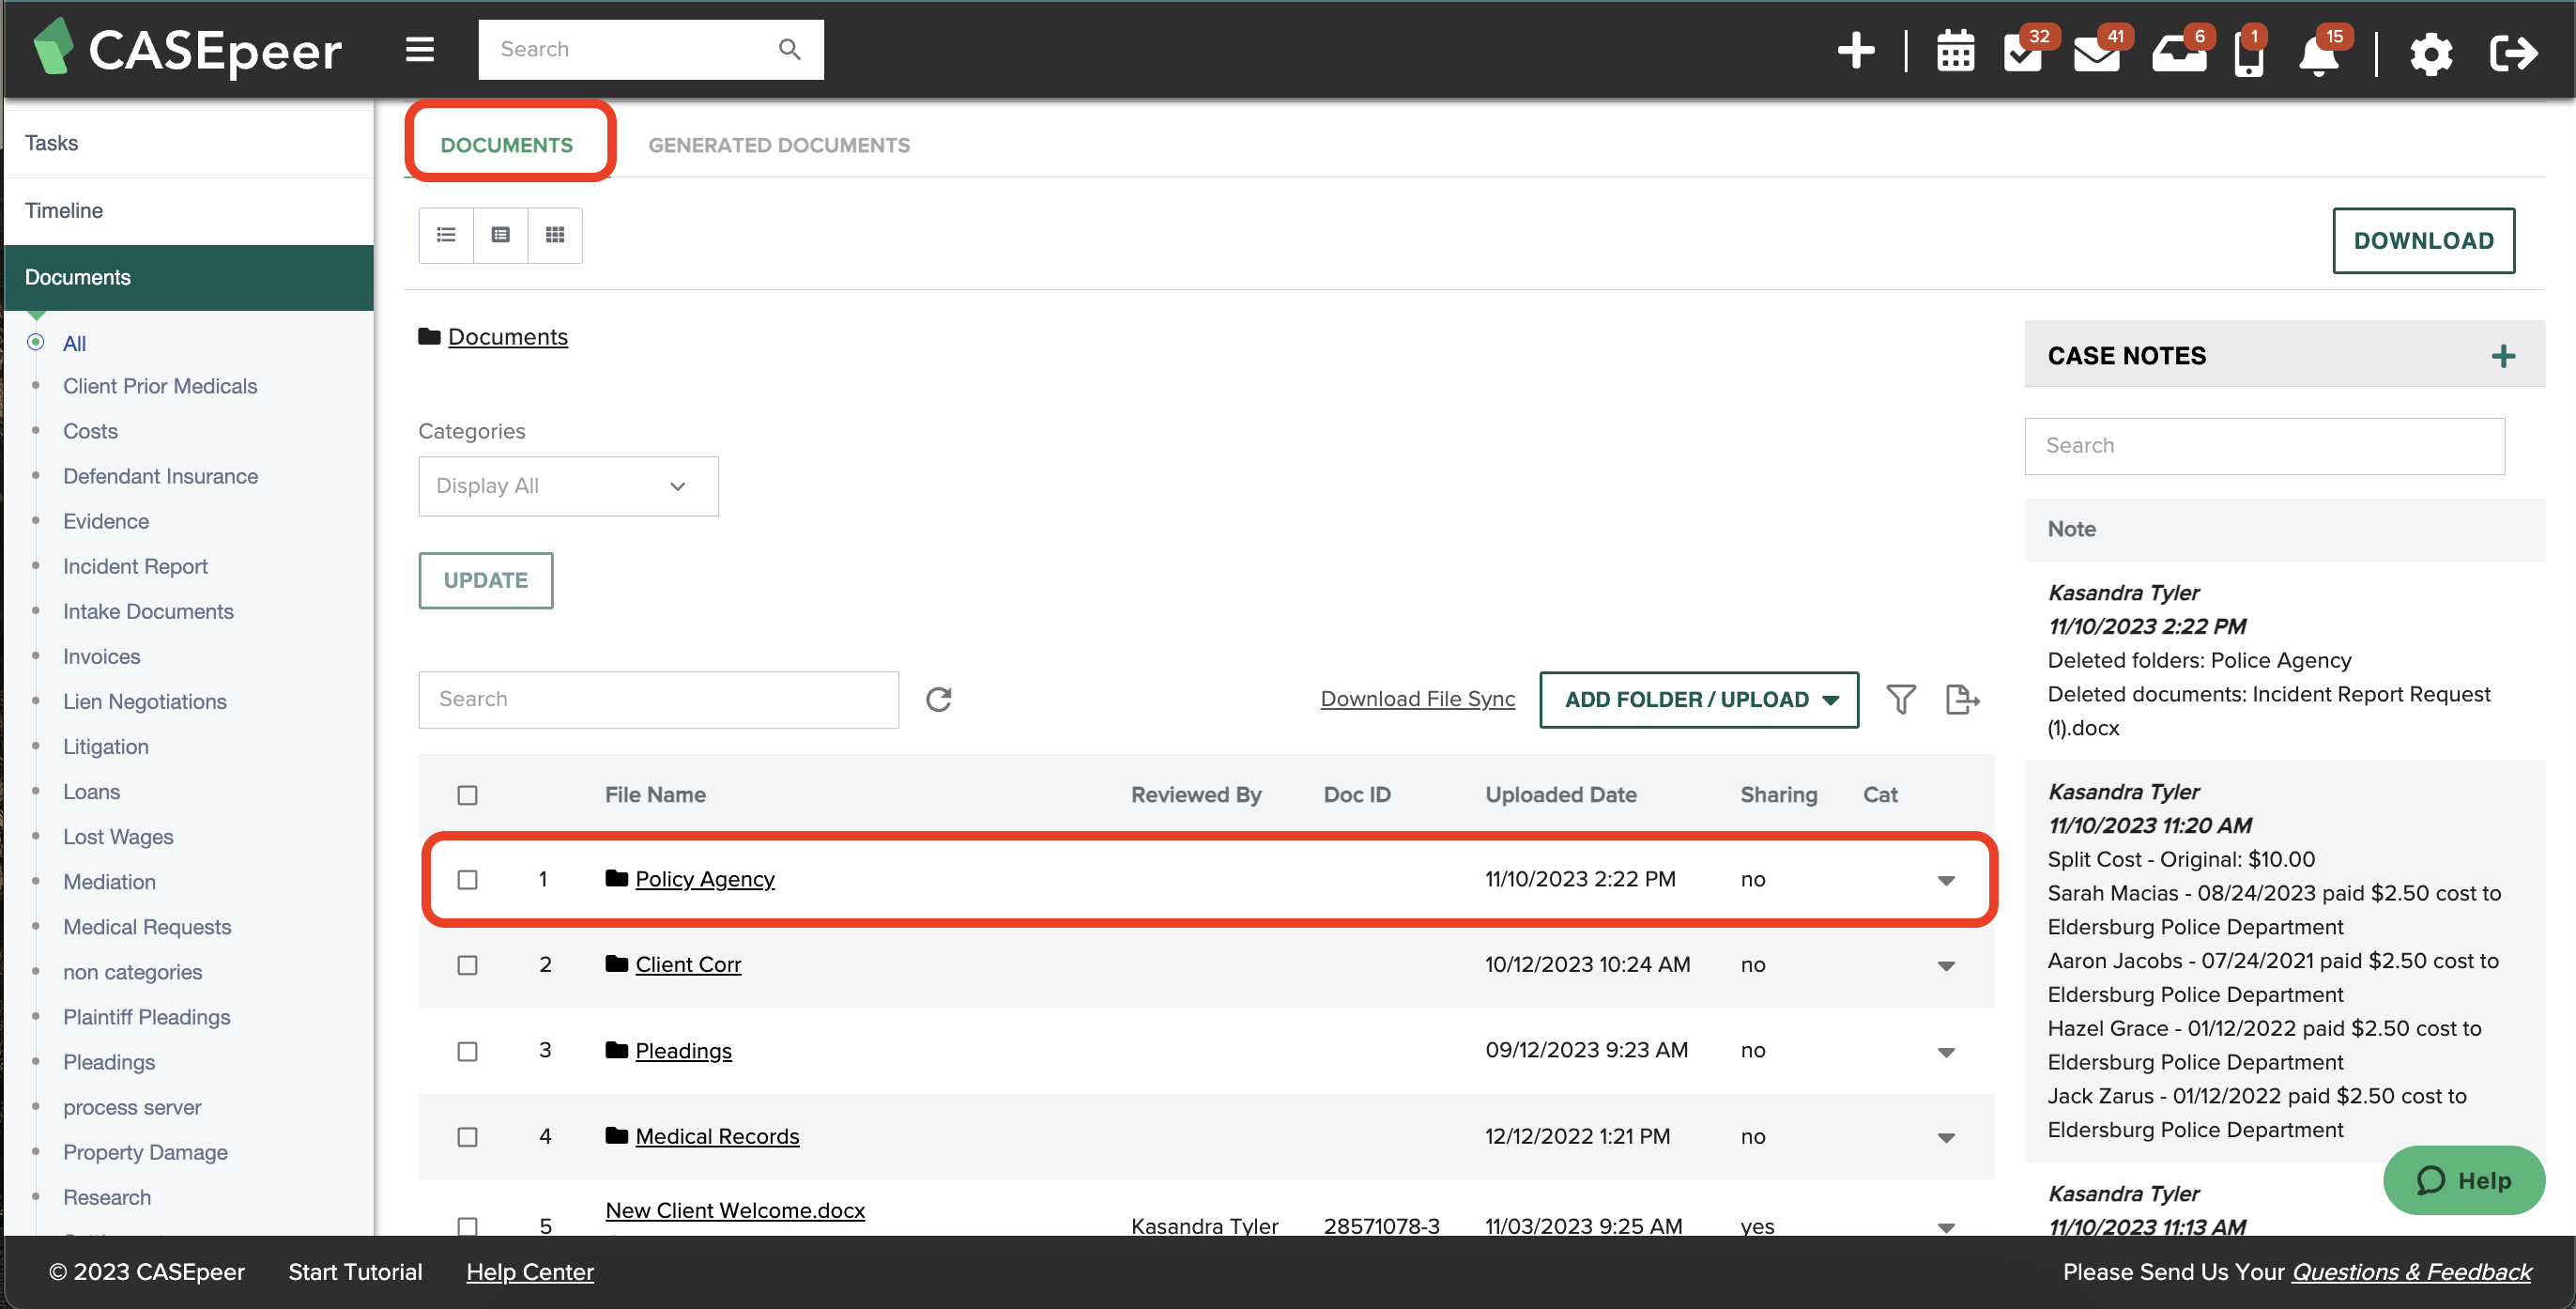Check the Client Corr row checkbox
This screenshot has height=1309, width=2576.
(467, 965)
